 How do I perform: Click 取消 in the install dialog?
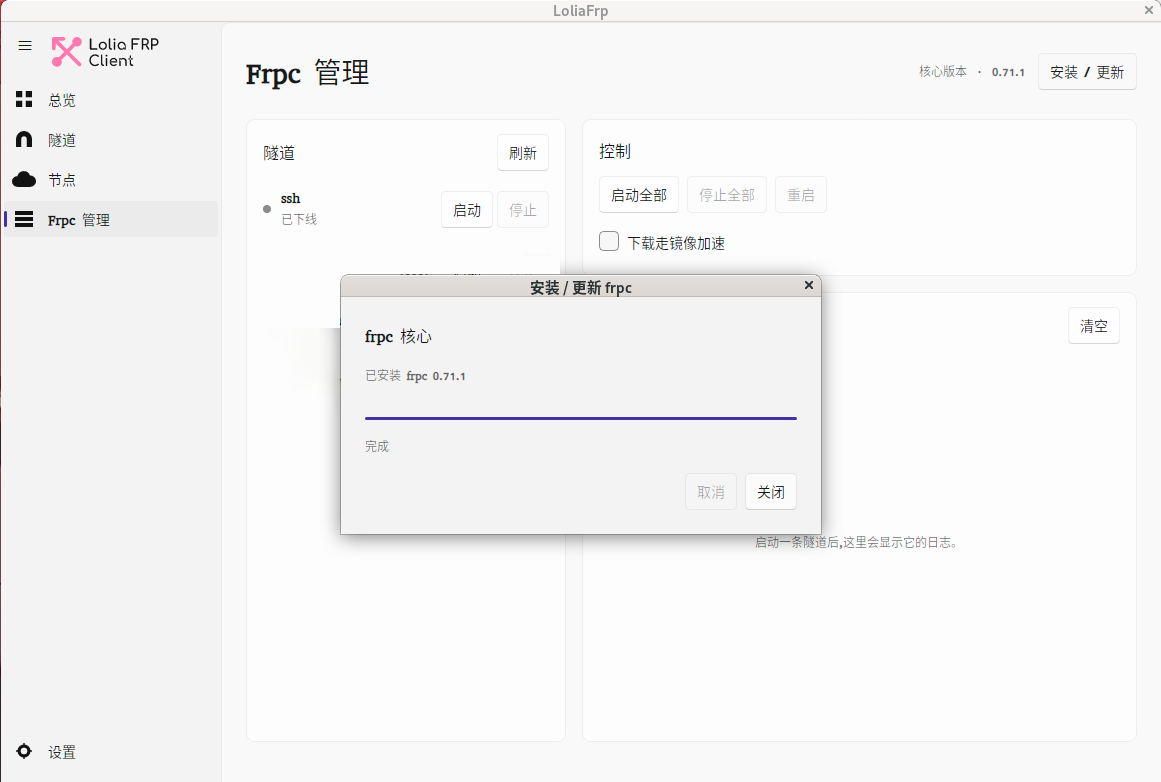[x=711, y=492]
